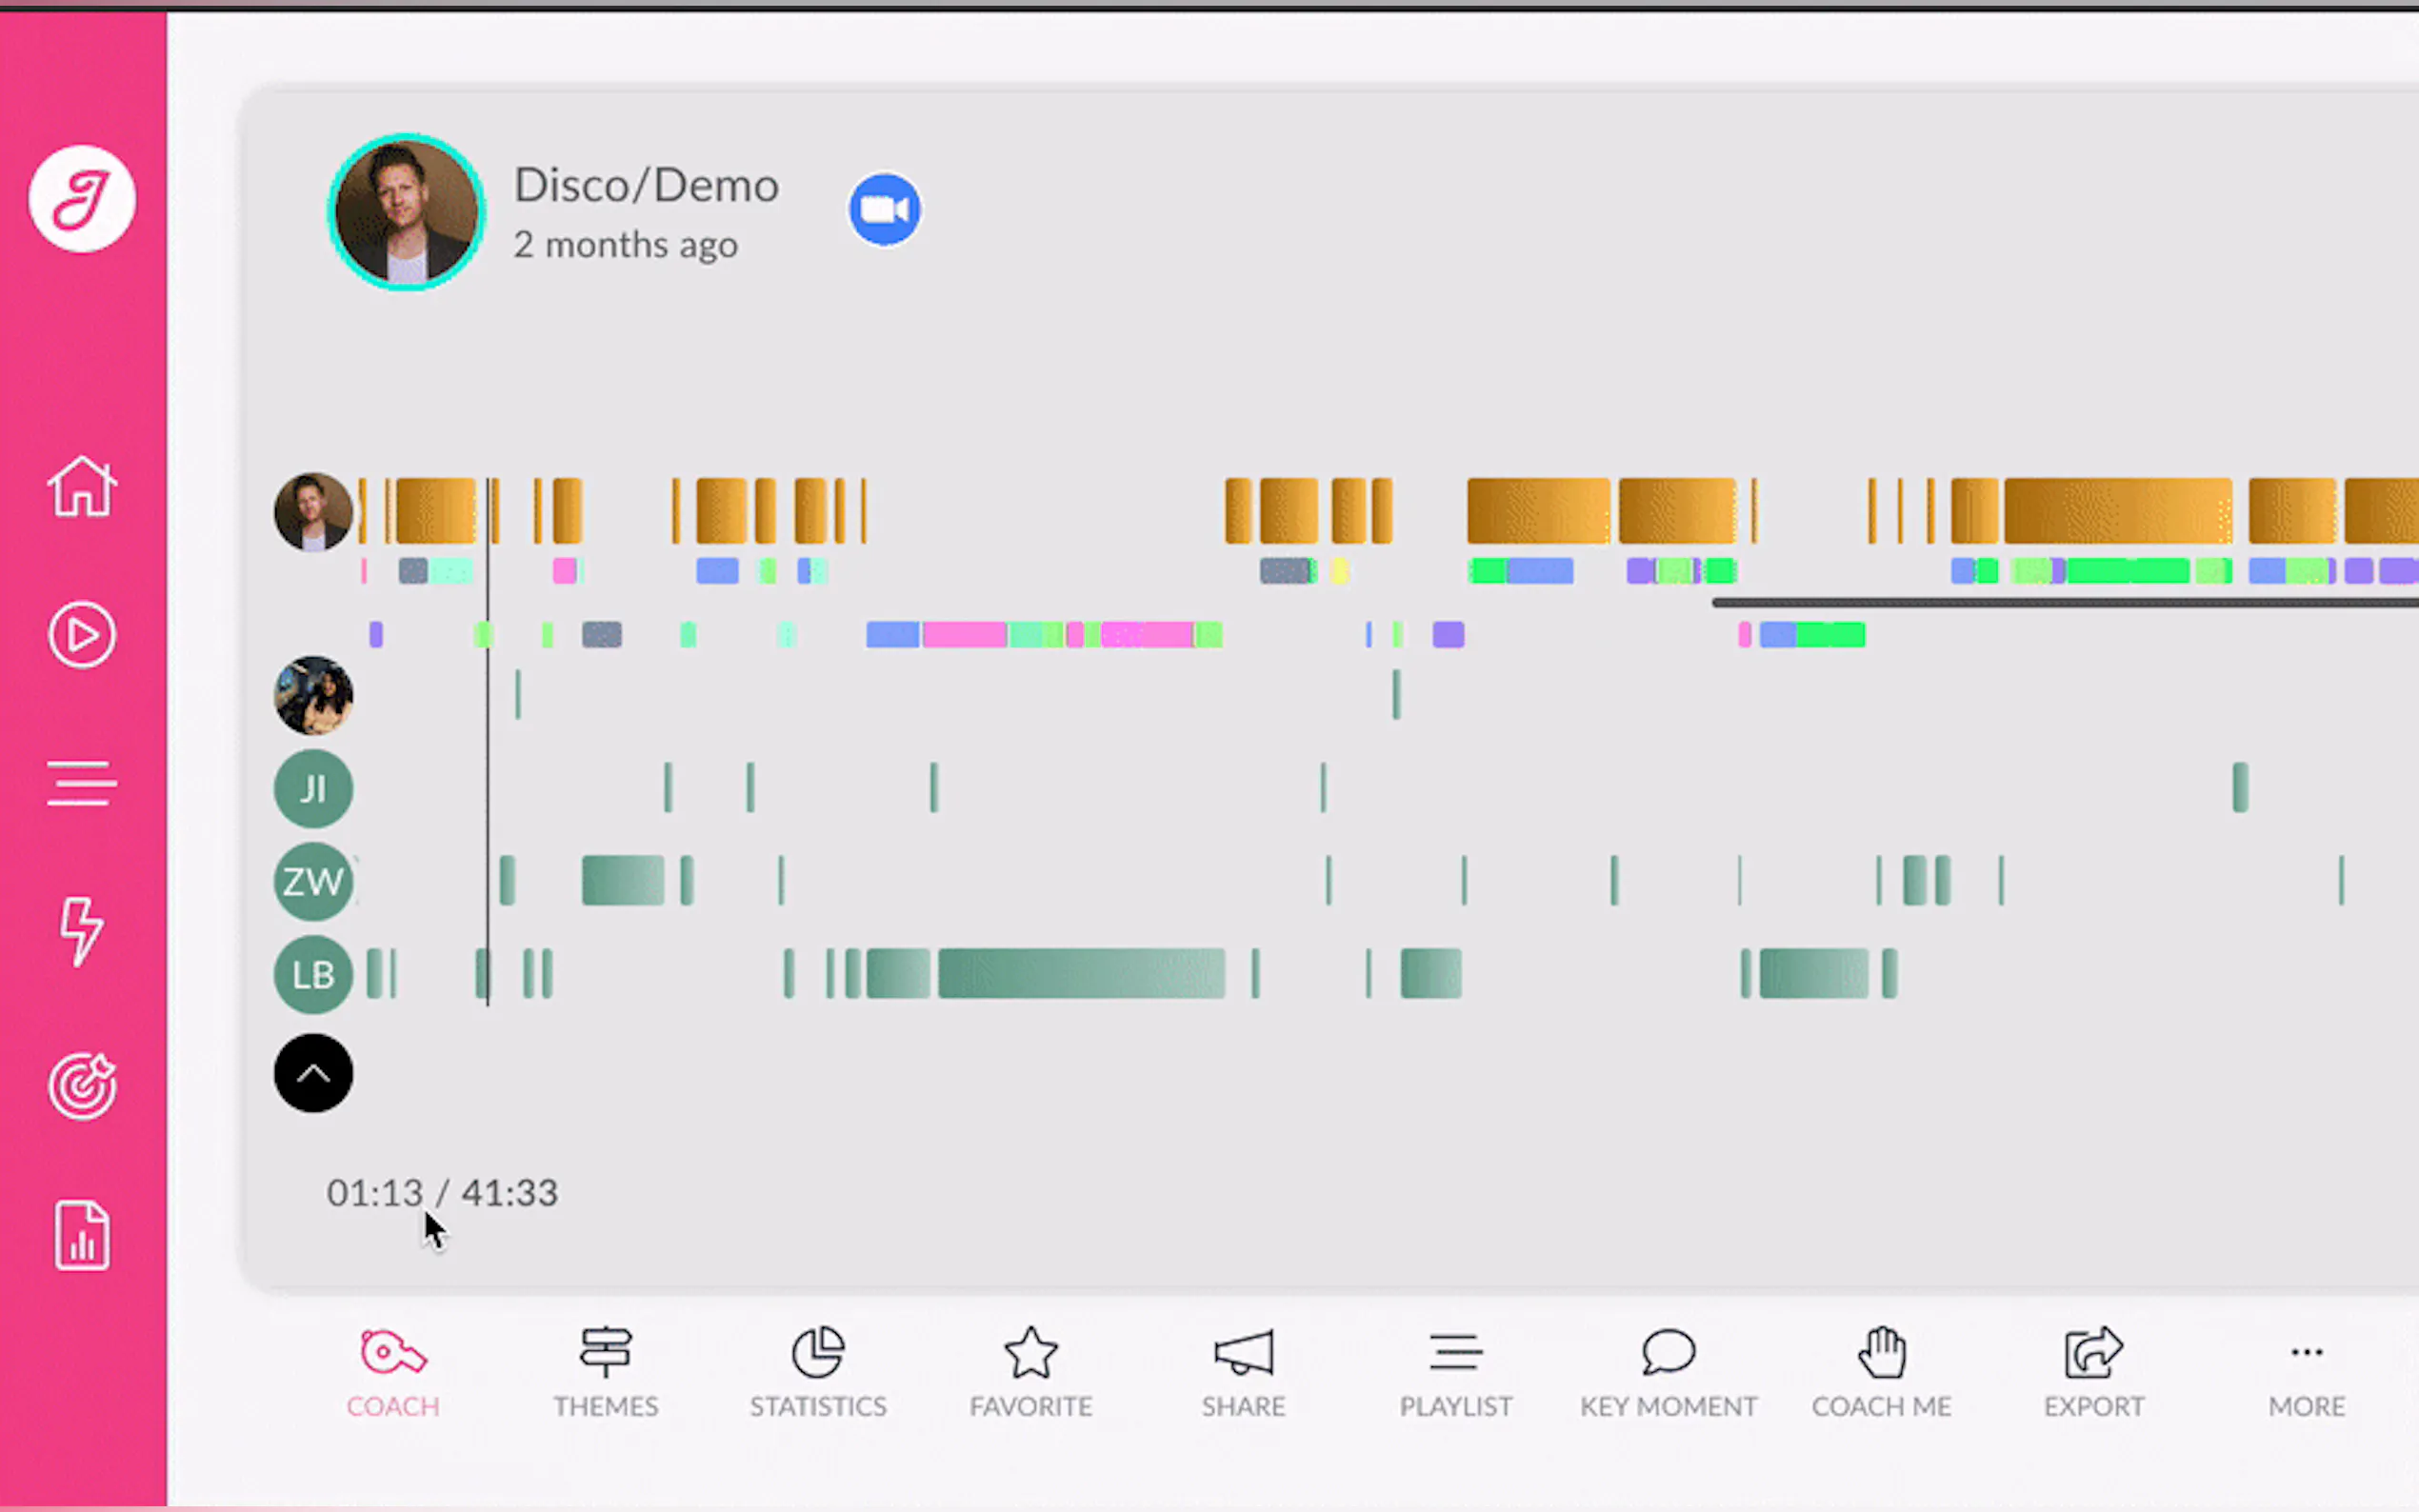Open the Home icon in sidebar
Viewport: 2419px width, 1512px height.
pyautogui.click(x=82, y=487)
